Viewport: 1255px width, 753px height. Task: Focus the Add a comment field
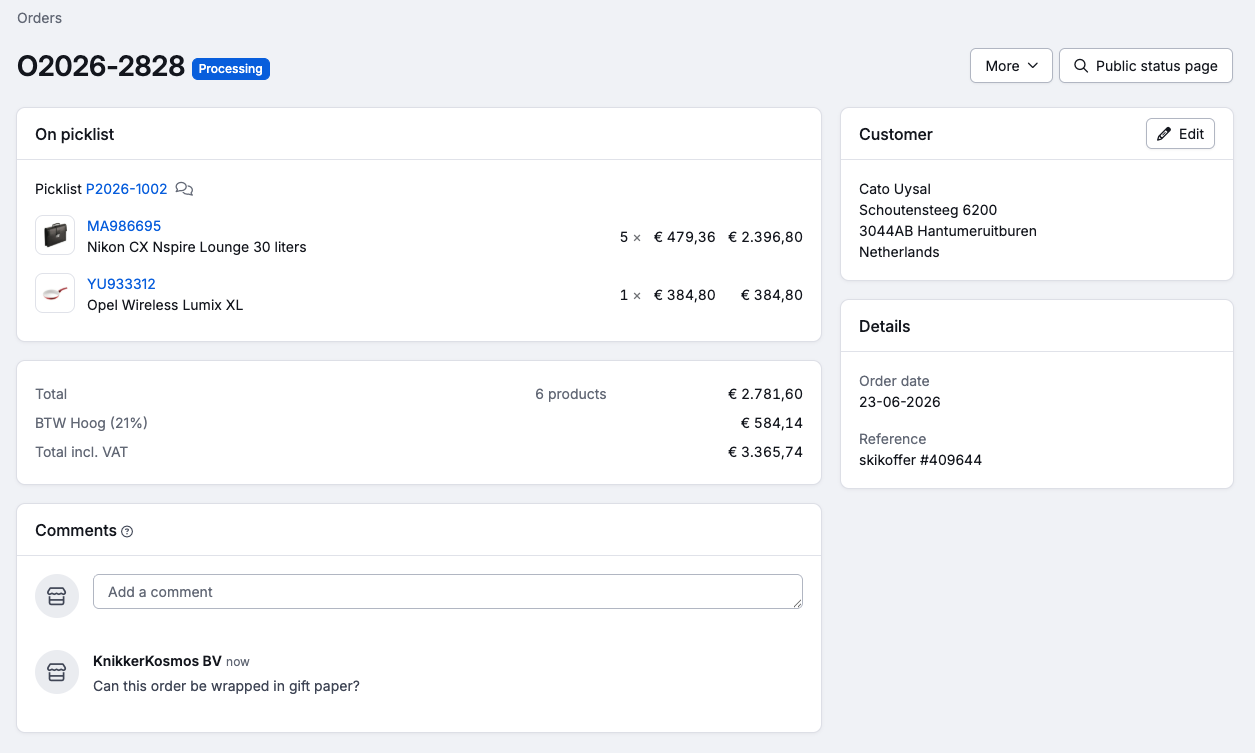448,591
